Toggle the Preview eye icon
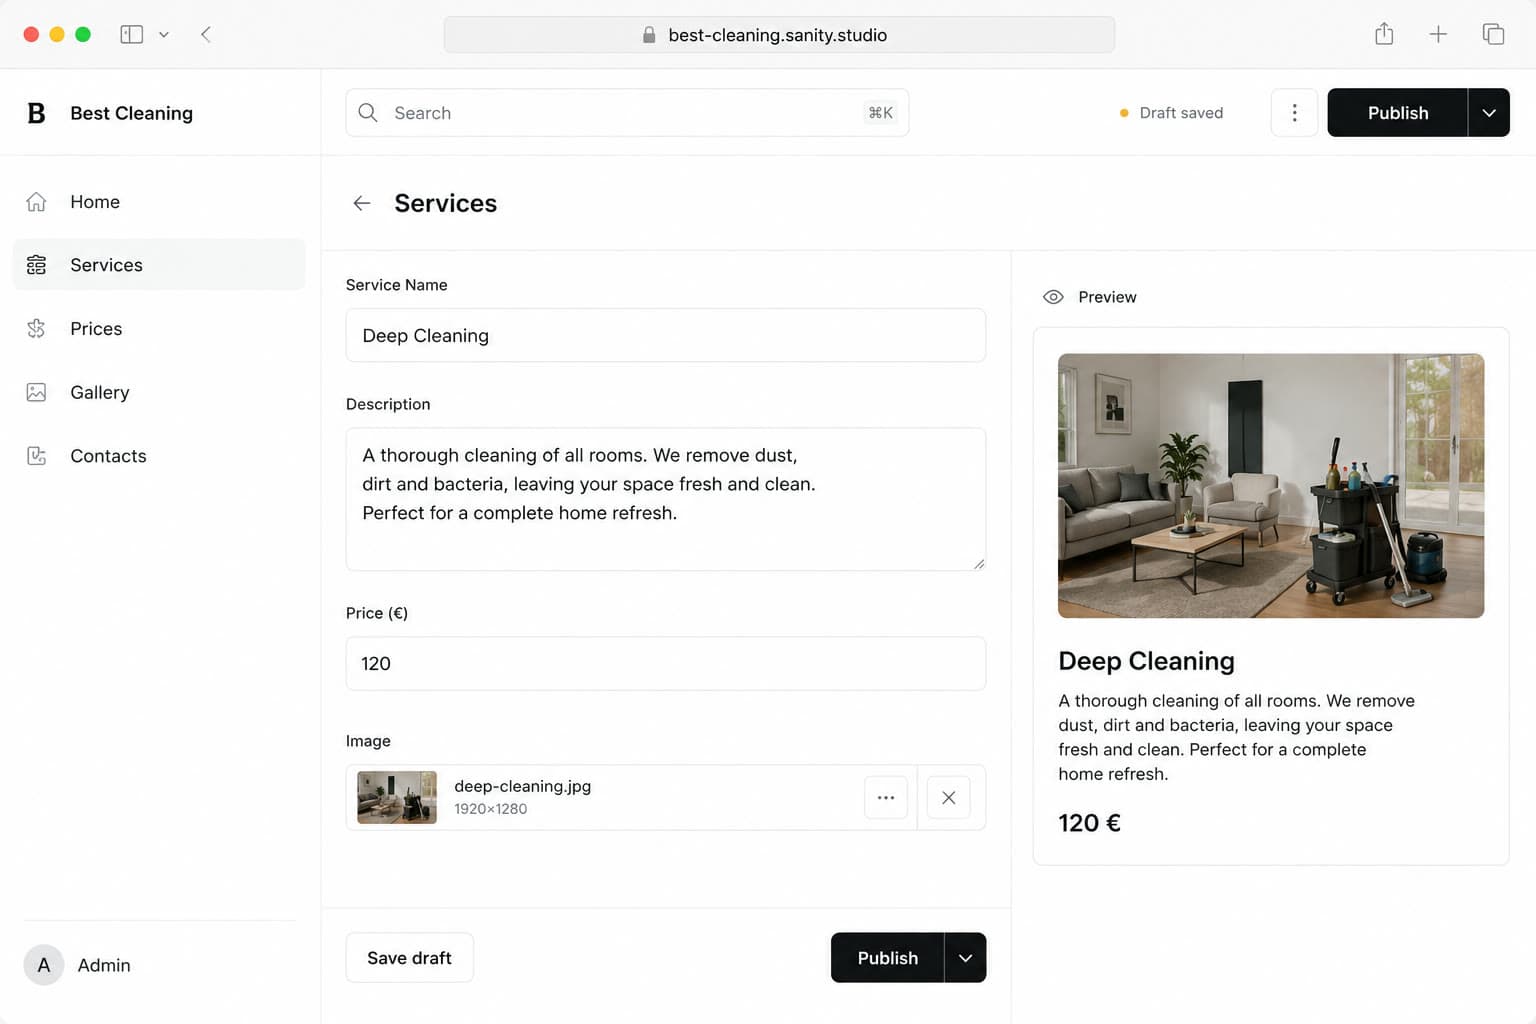This screenshot has width=1536, height=1024. (1053, 297)
